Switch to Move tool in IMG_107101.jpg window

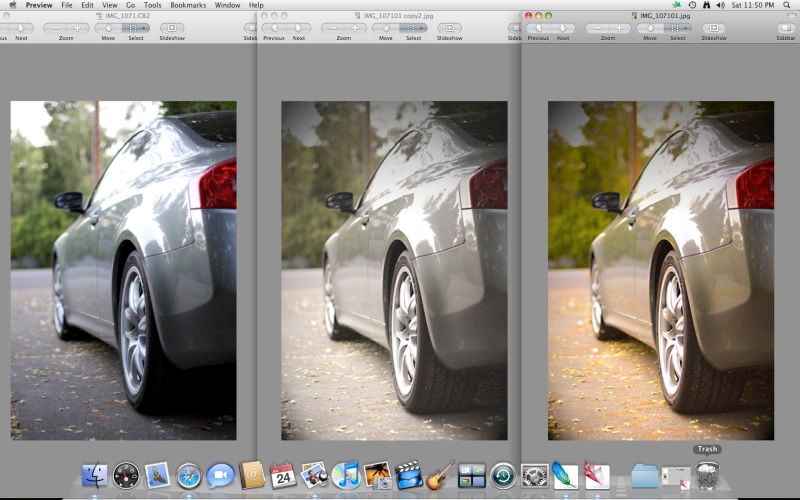650,28
